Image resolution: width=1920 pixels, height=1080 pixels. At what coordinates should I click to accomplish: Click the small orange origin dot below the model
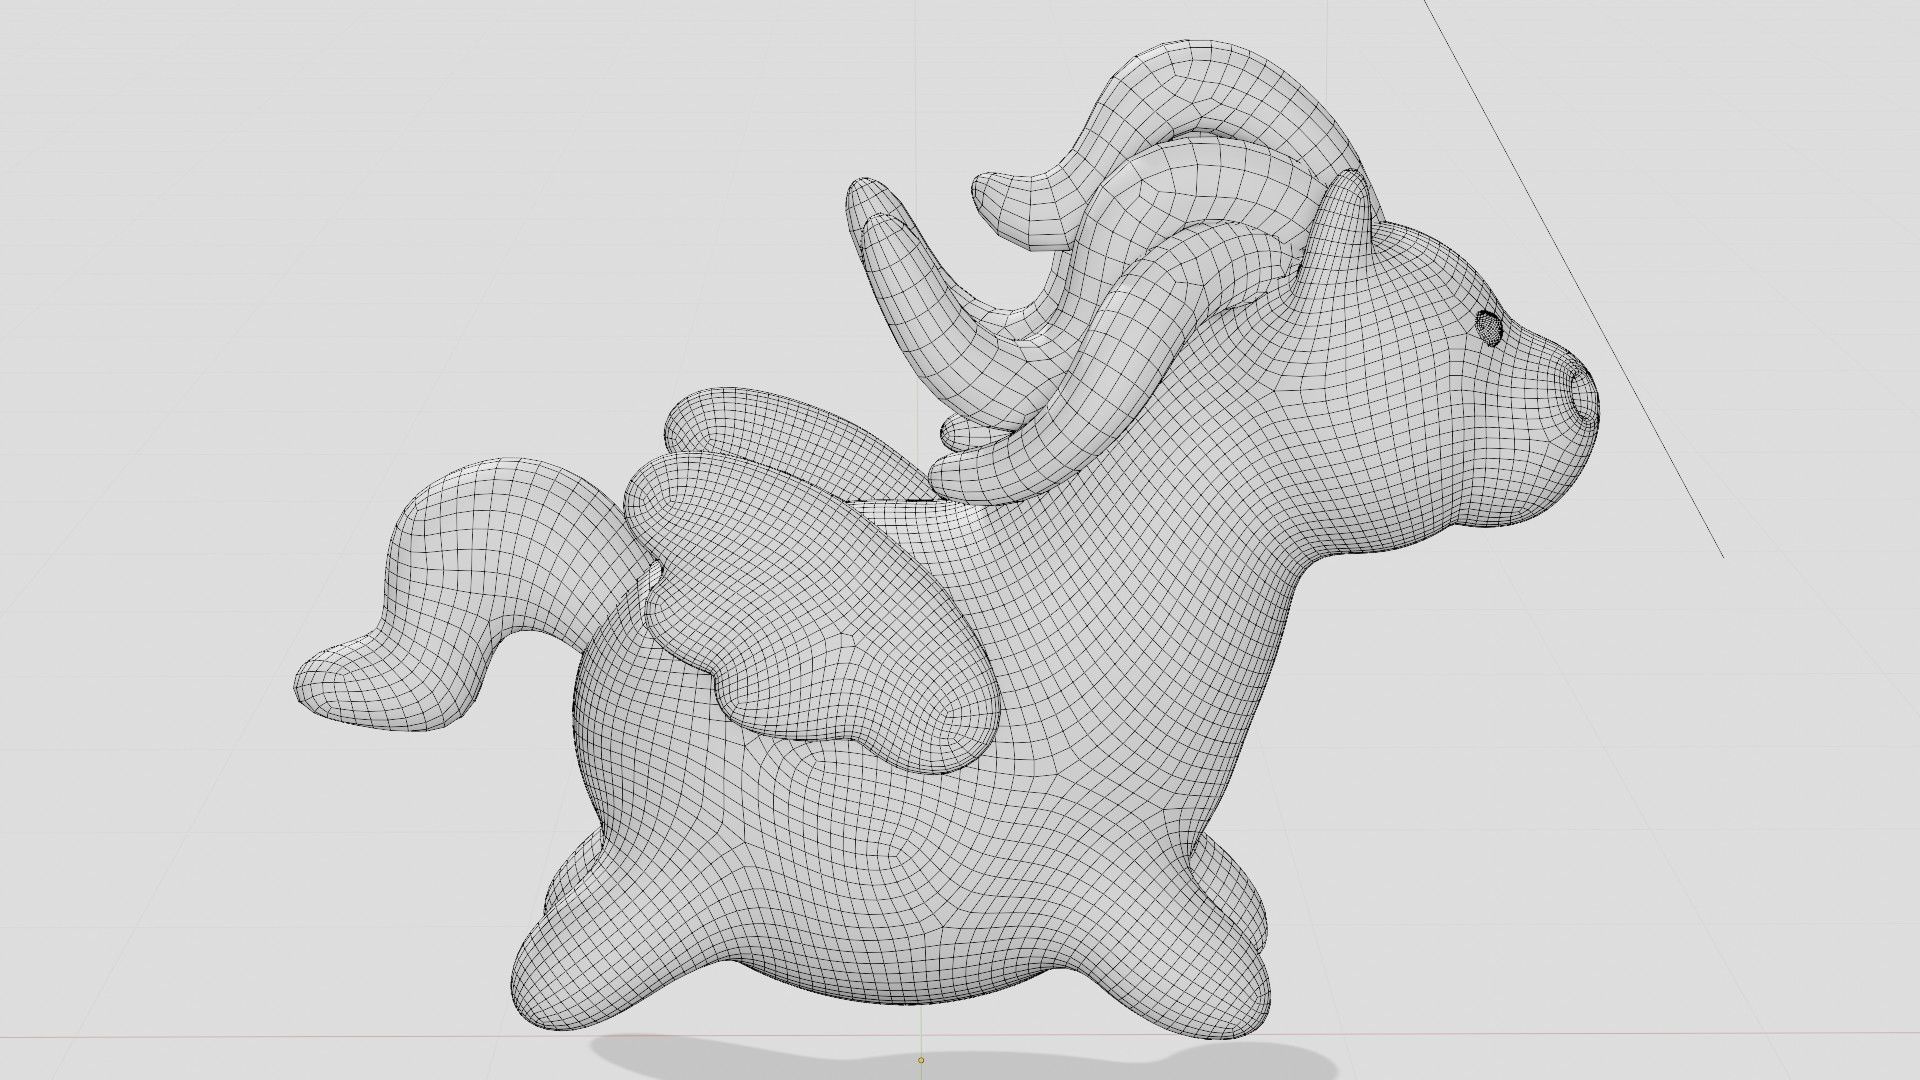(921, 1060)
